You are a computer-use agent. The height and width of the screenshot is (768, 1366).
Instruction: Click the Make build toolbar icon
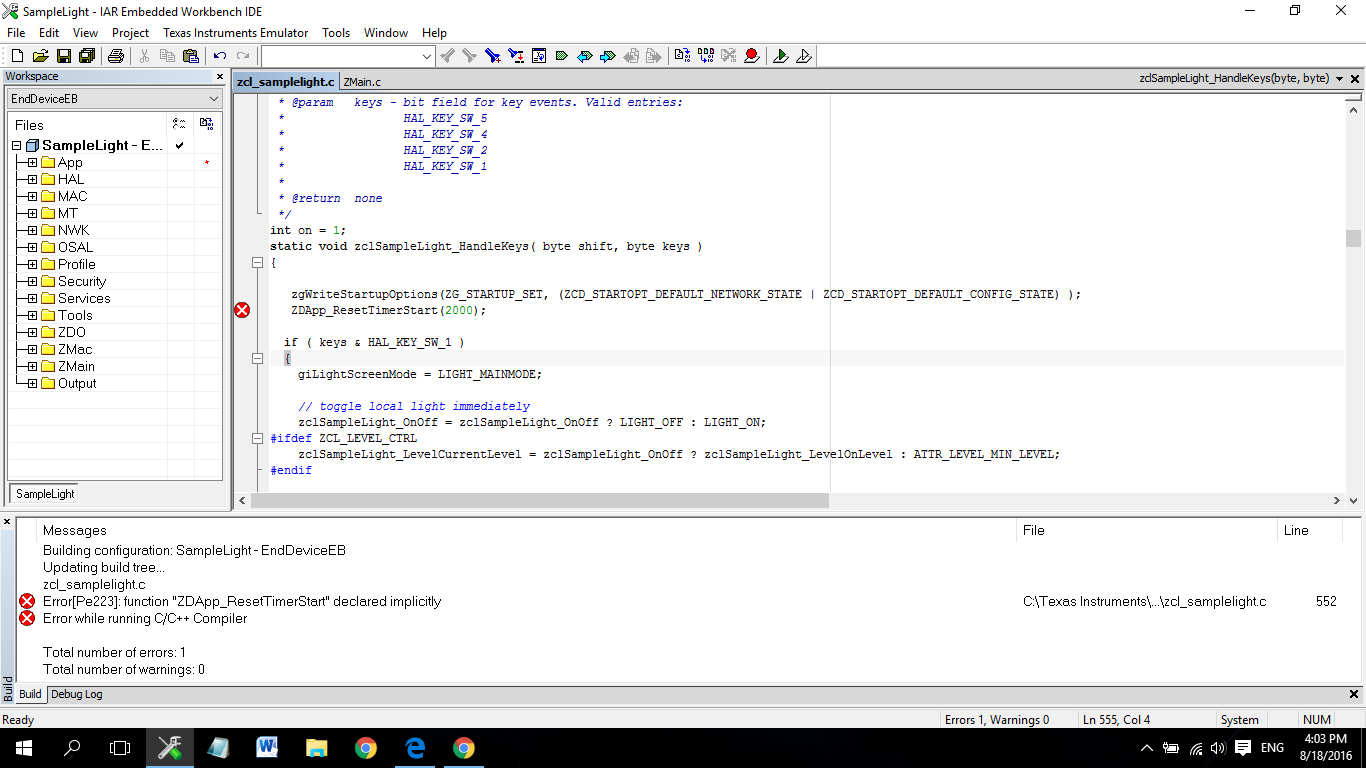coord(705,56)
